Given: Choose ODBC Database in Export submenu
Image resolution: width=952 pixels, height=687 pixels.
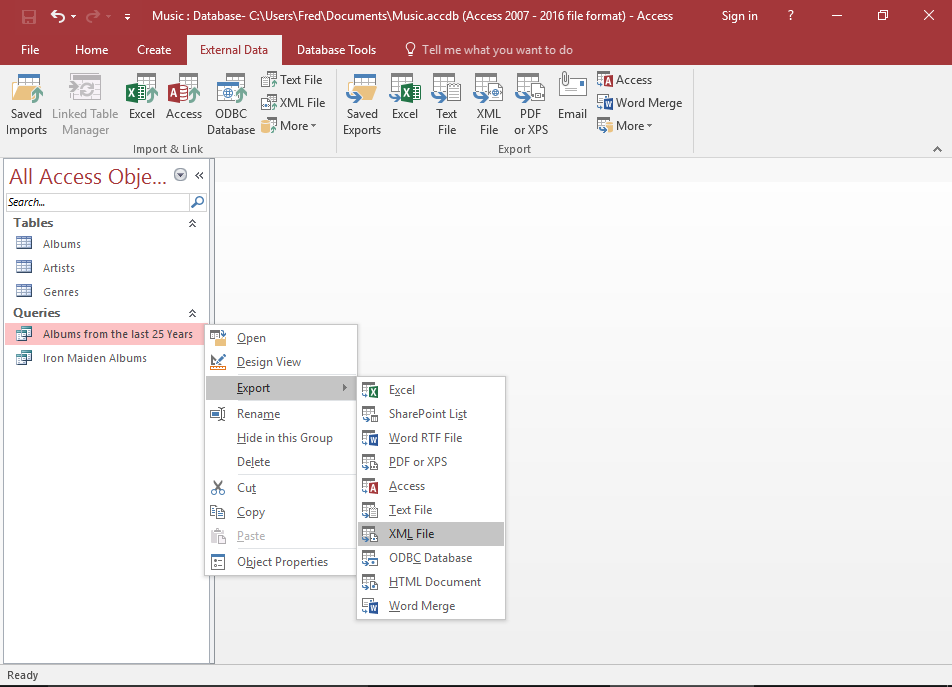Looking at the screenshot, I should pos(431,558).
